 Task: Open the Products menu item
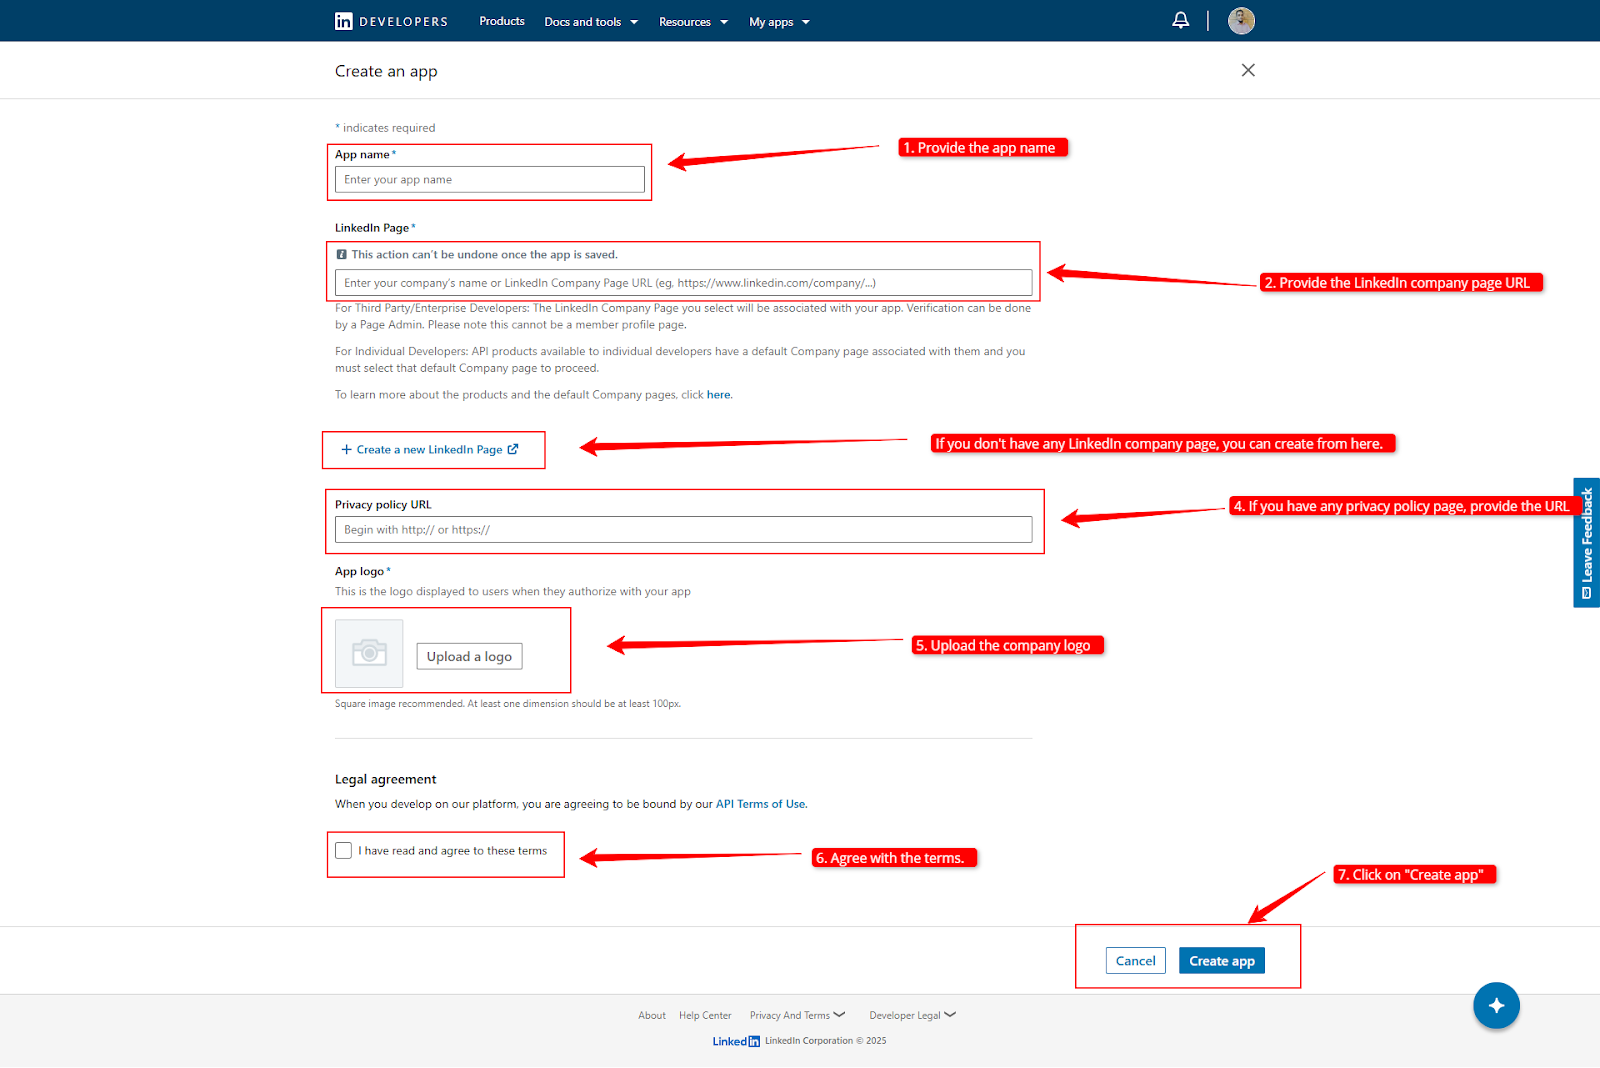(x=502, y=21)
